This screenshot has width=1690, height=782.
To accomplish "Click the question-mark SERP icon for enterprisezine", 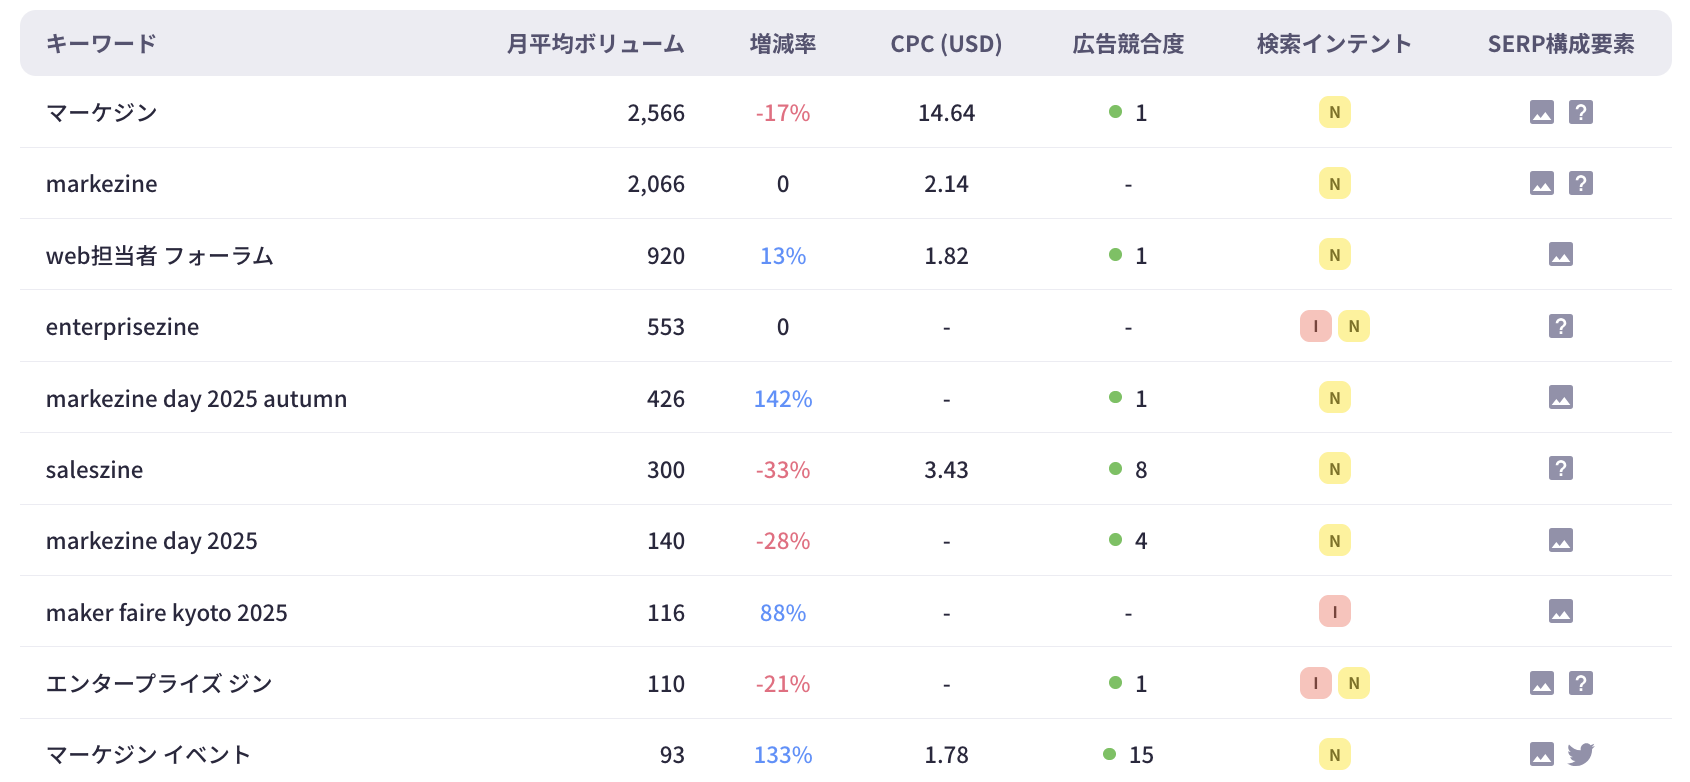I will [x=1560, y=327].
